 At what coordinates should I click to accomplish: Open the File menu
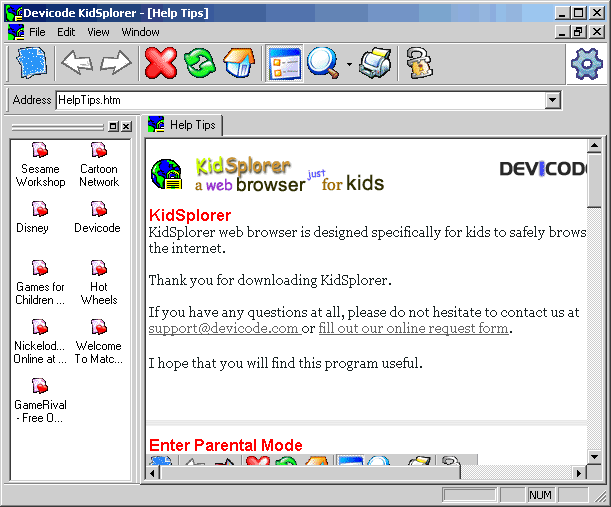[x=37, y=32]
